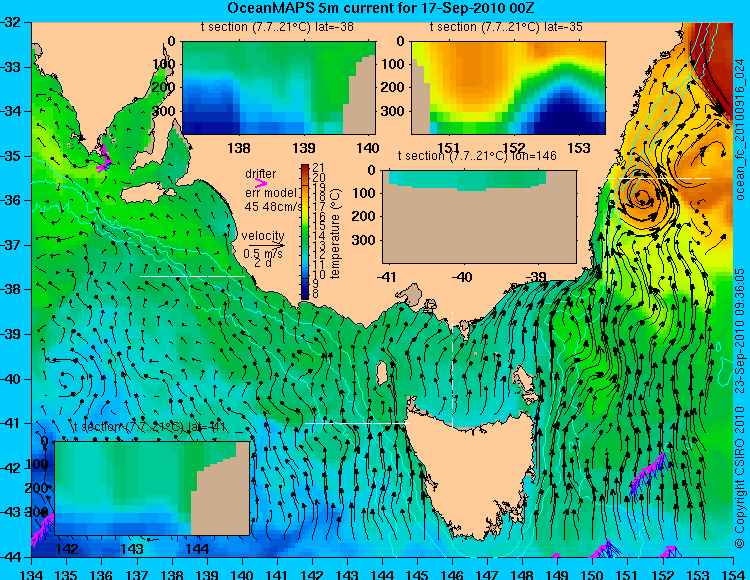Click the -32 latitude label on the left axis

tap(11, 22)
